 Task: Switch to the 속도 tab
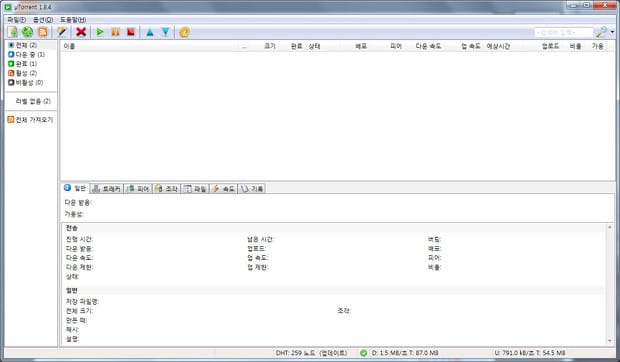pyautogui.click(x=224, y=189)
